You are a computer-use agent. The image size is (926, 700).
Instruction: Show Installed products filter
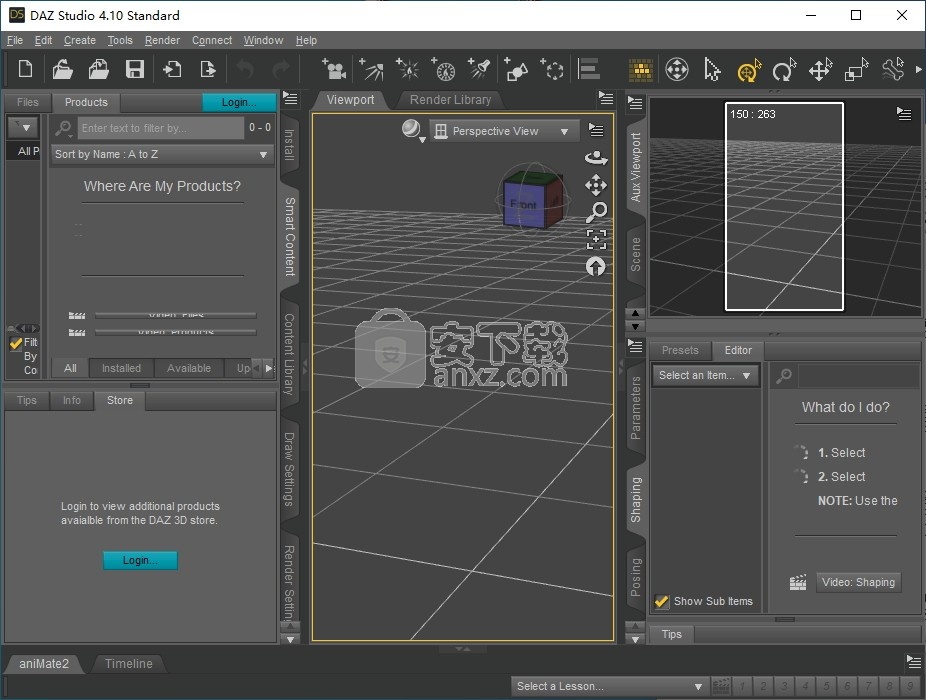(121, 368)
